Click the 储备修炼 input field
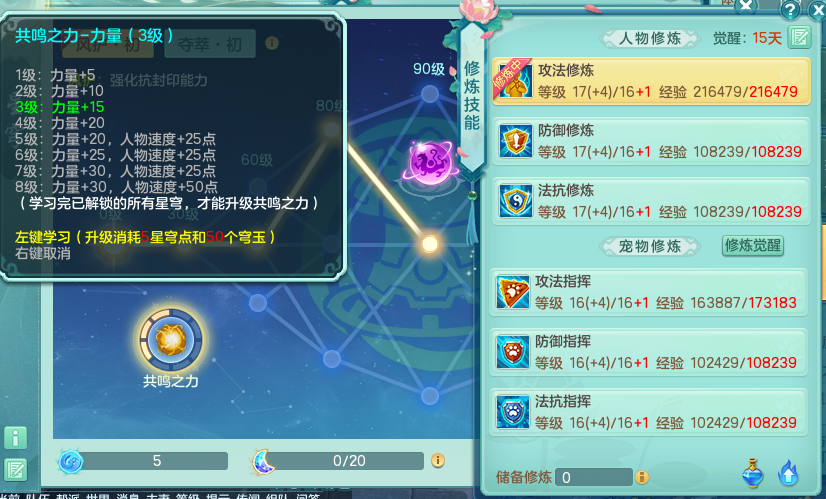Image resolution: width=826 pixels, height=499 pixels. (593, 477)
